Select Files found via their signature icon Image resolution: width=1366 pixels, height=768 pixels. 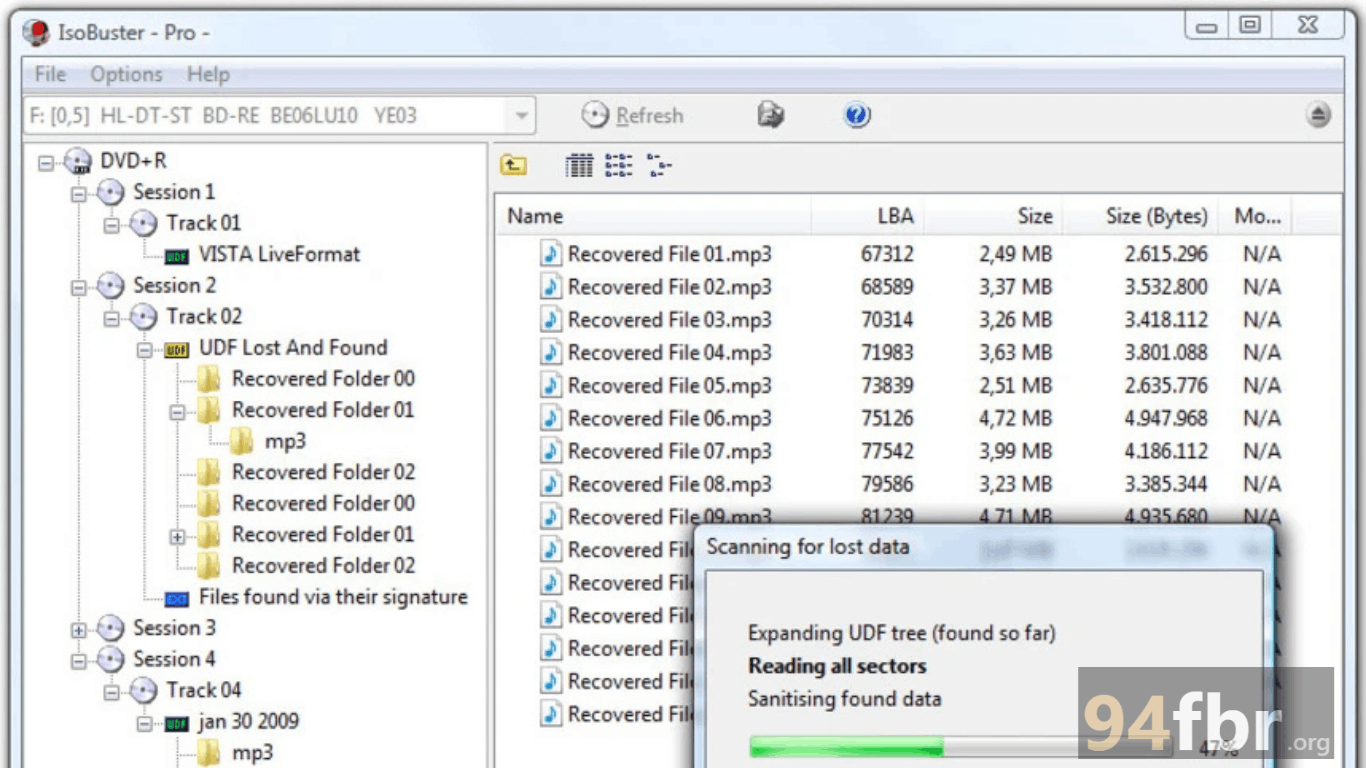point(177,598)
